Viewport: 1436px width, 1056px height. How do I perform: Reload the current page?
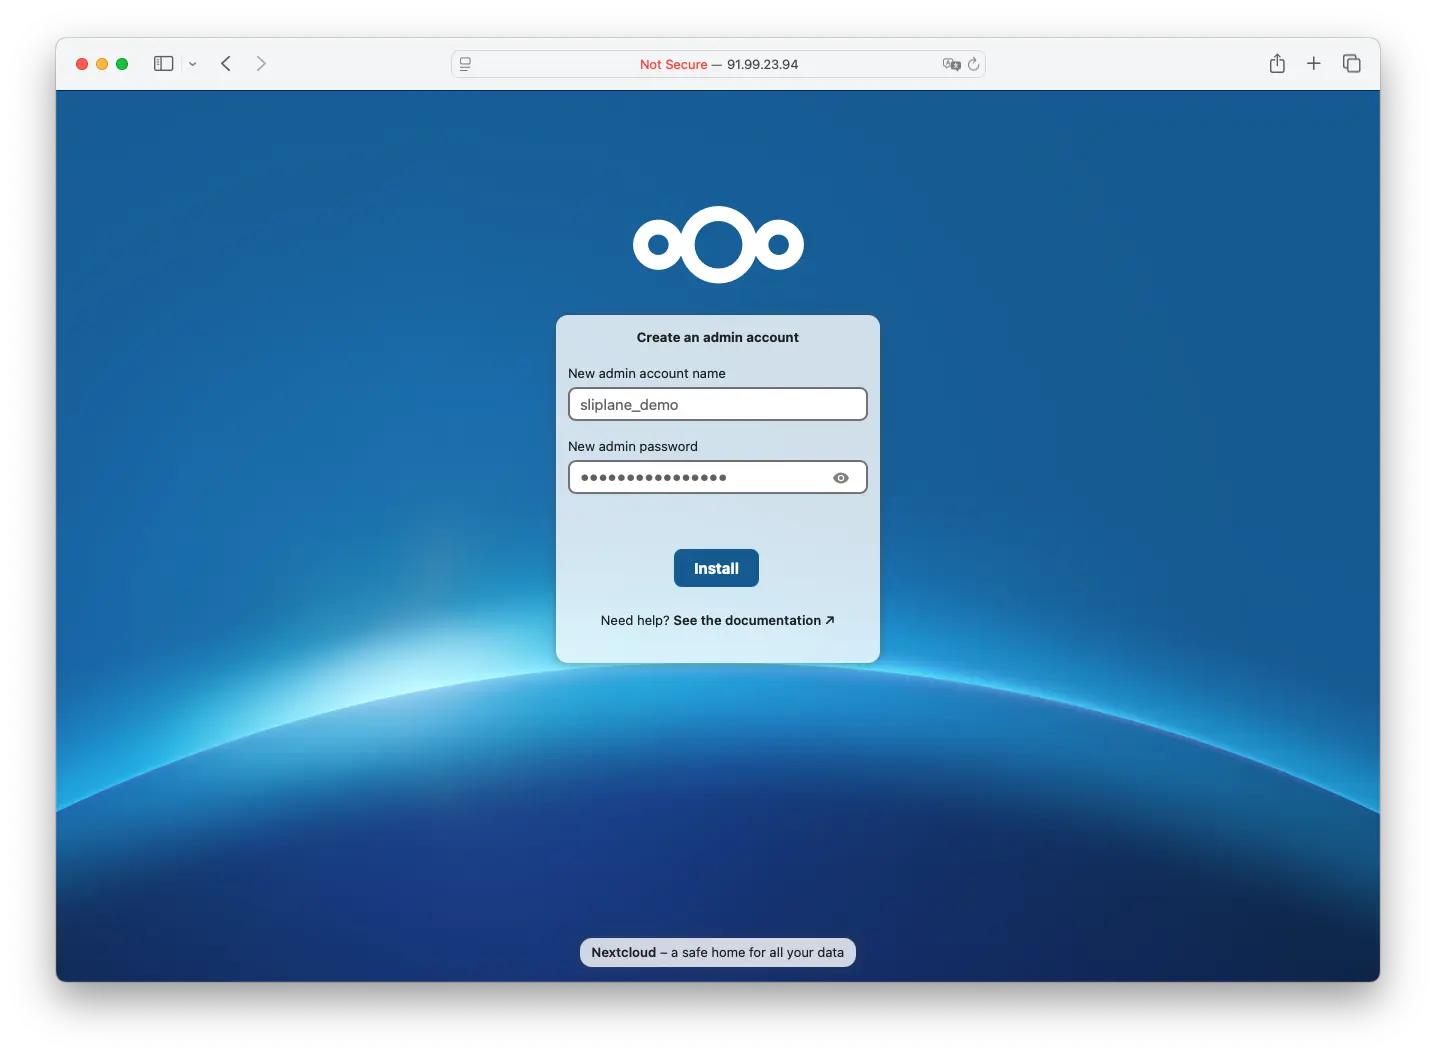point(974,64)
